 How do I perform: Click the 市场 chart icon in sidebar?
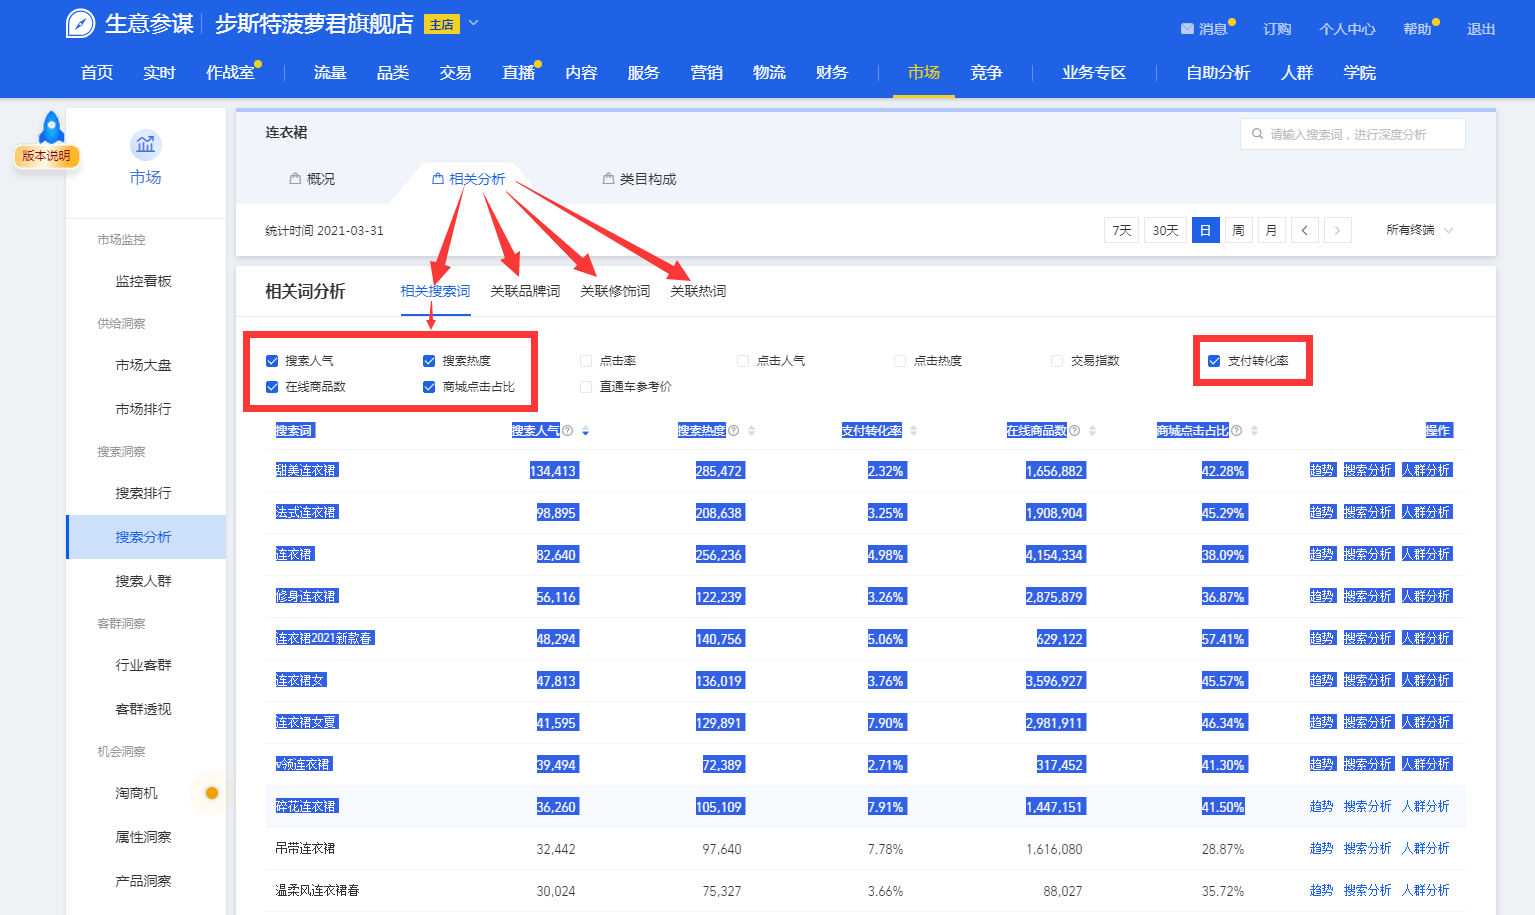click(145, 145)
